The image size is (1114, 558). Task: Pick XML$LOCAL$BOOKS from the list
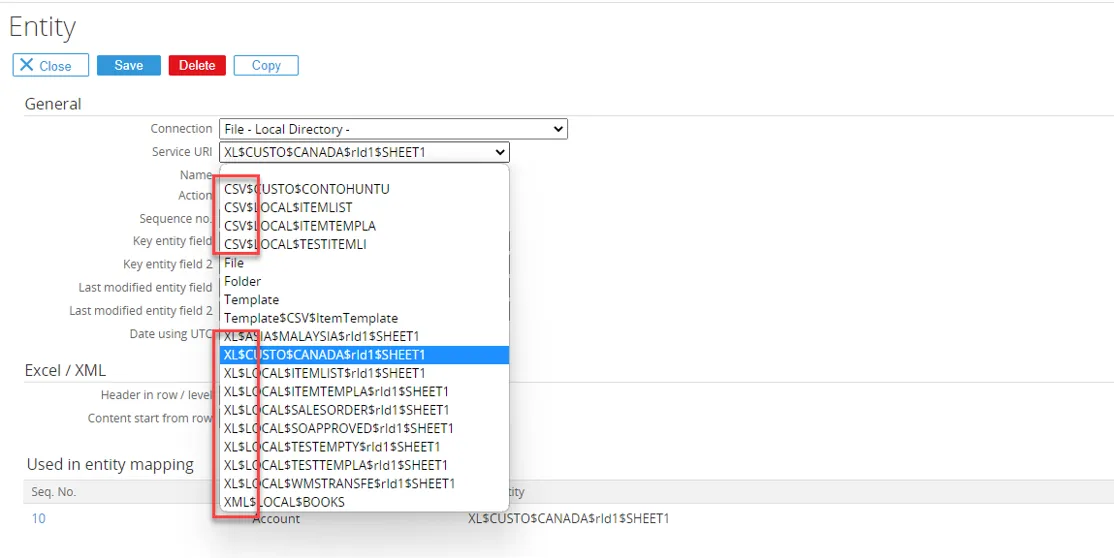click(284, 502)
